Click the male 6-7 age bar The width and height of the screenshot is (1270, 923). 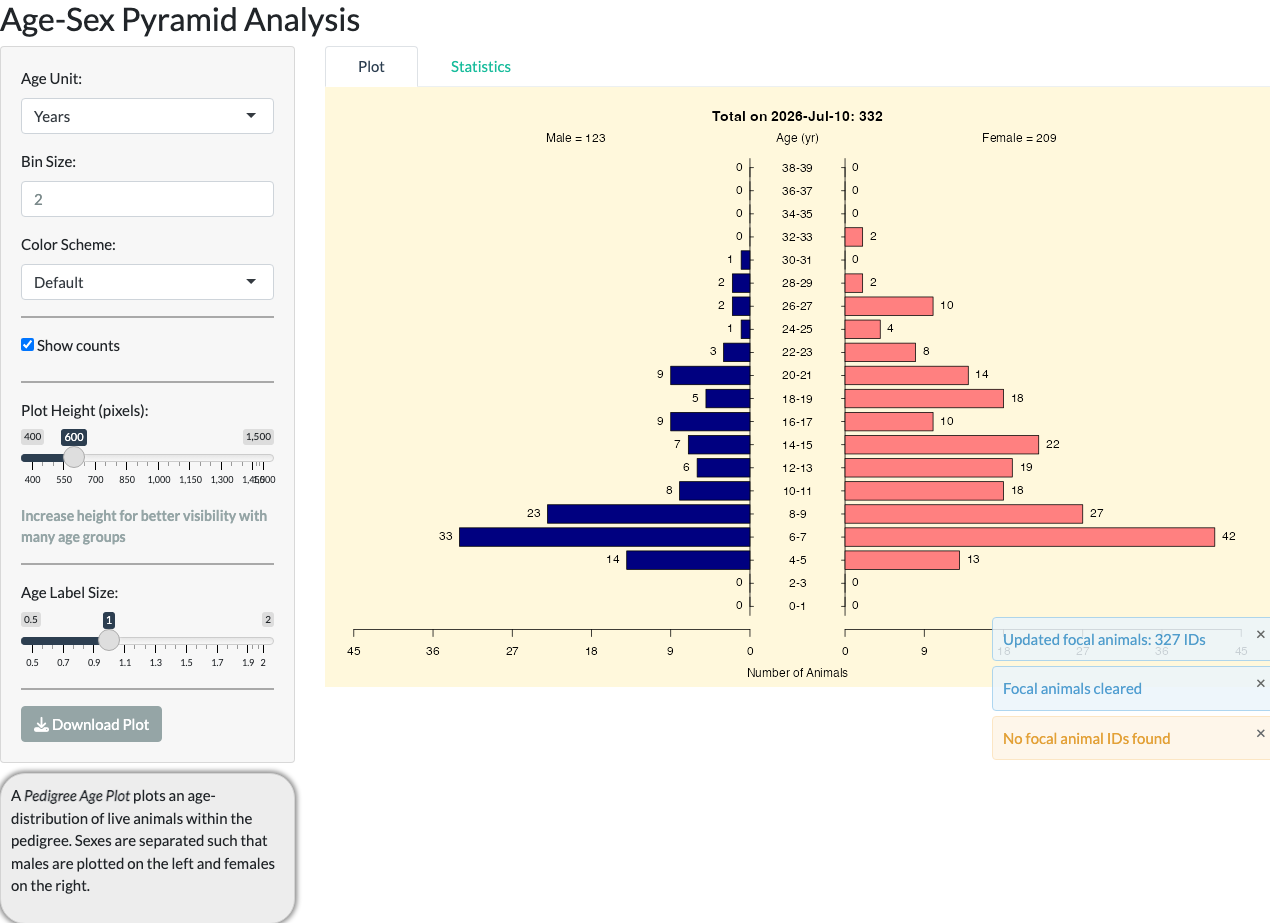[605, 537]
